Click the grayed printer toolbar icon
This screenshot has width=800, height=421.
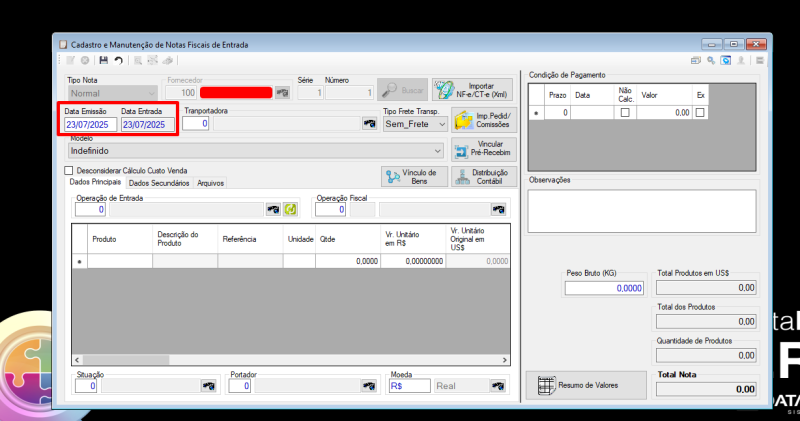click(x=168, y=61)
